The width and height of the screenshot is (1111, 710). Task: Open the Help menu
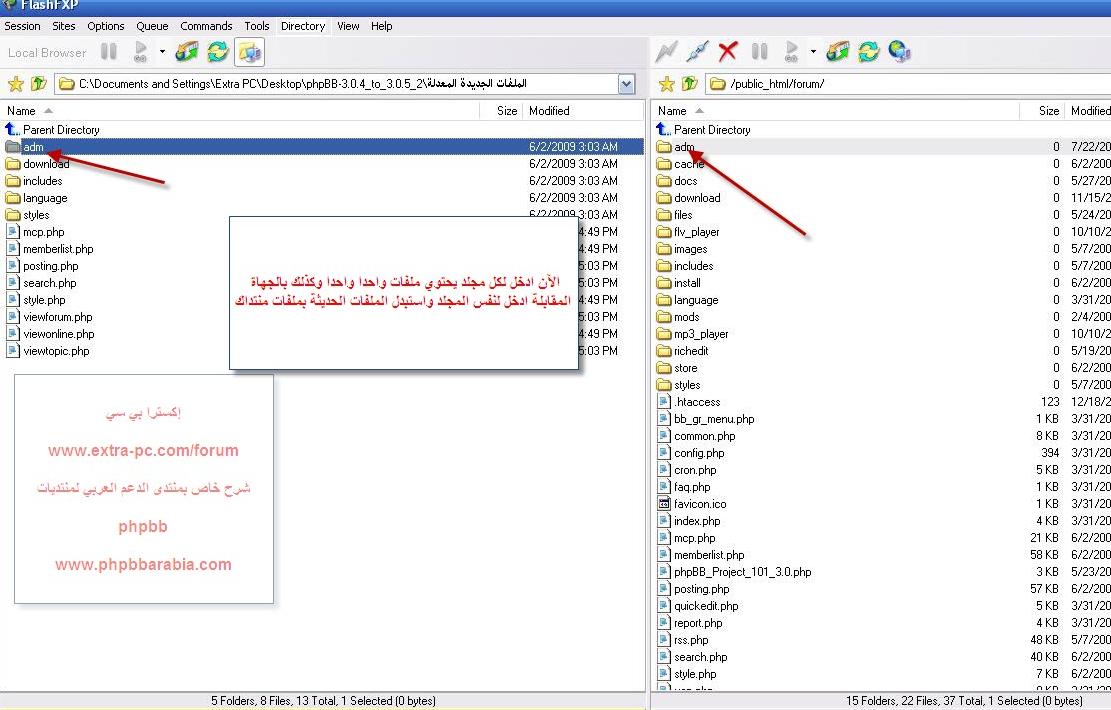point(381,26)
